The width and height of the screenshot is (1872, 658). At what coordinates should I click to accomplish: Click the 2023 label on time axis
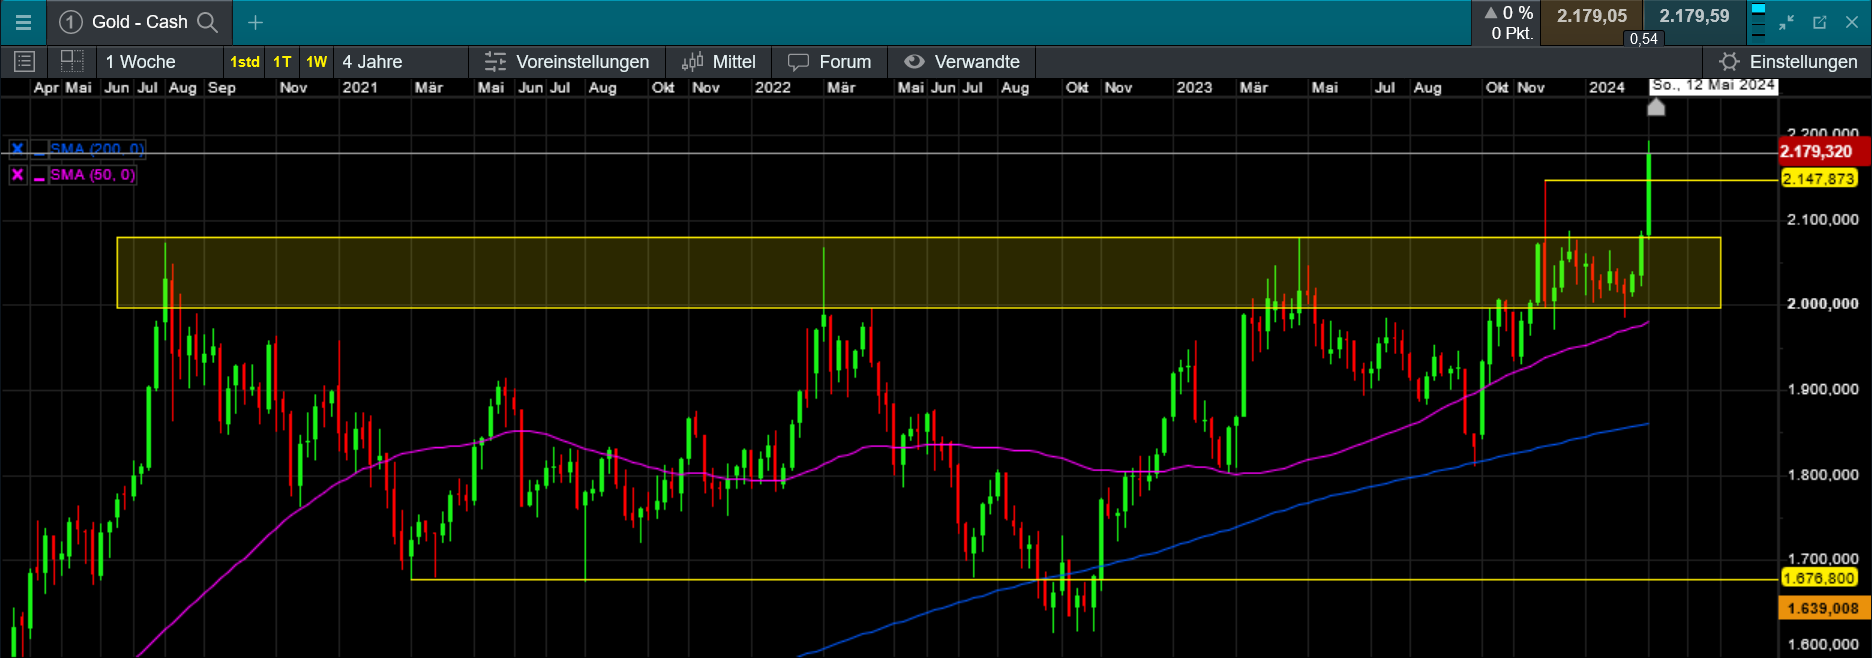point(1194,88)
